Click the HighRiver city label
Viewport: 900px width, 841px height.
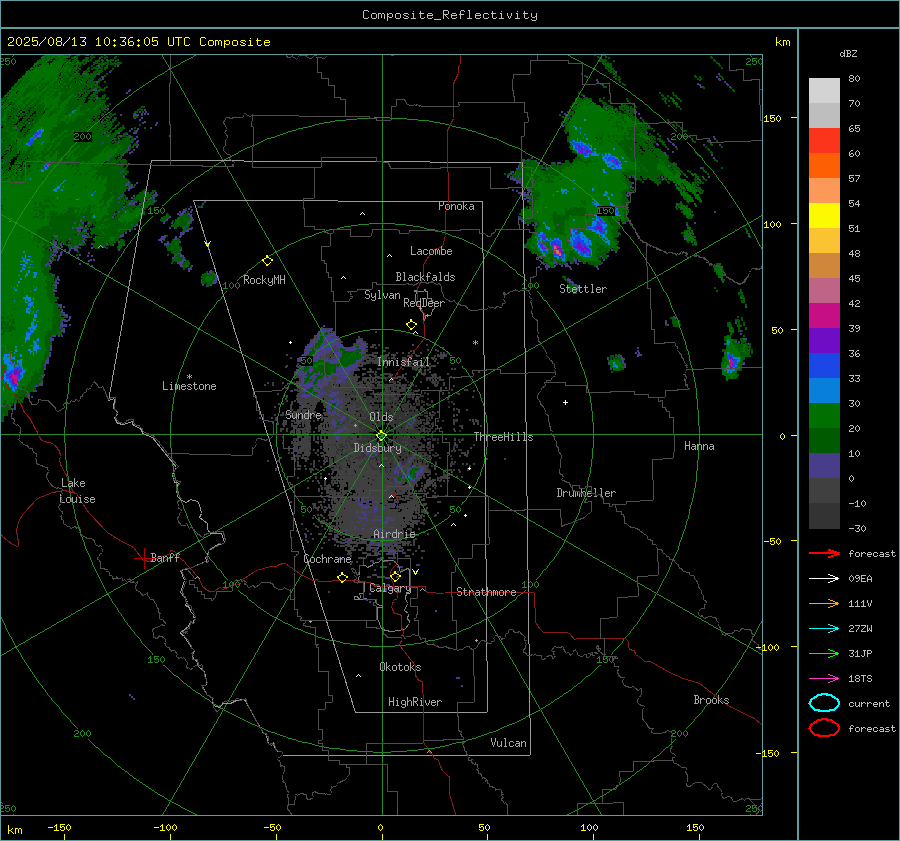point(415,702)
